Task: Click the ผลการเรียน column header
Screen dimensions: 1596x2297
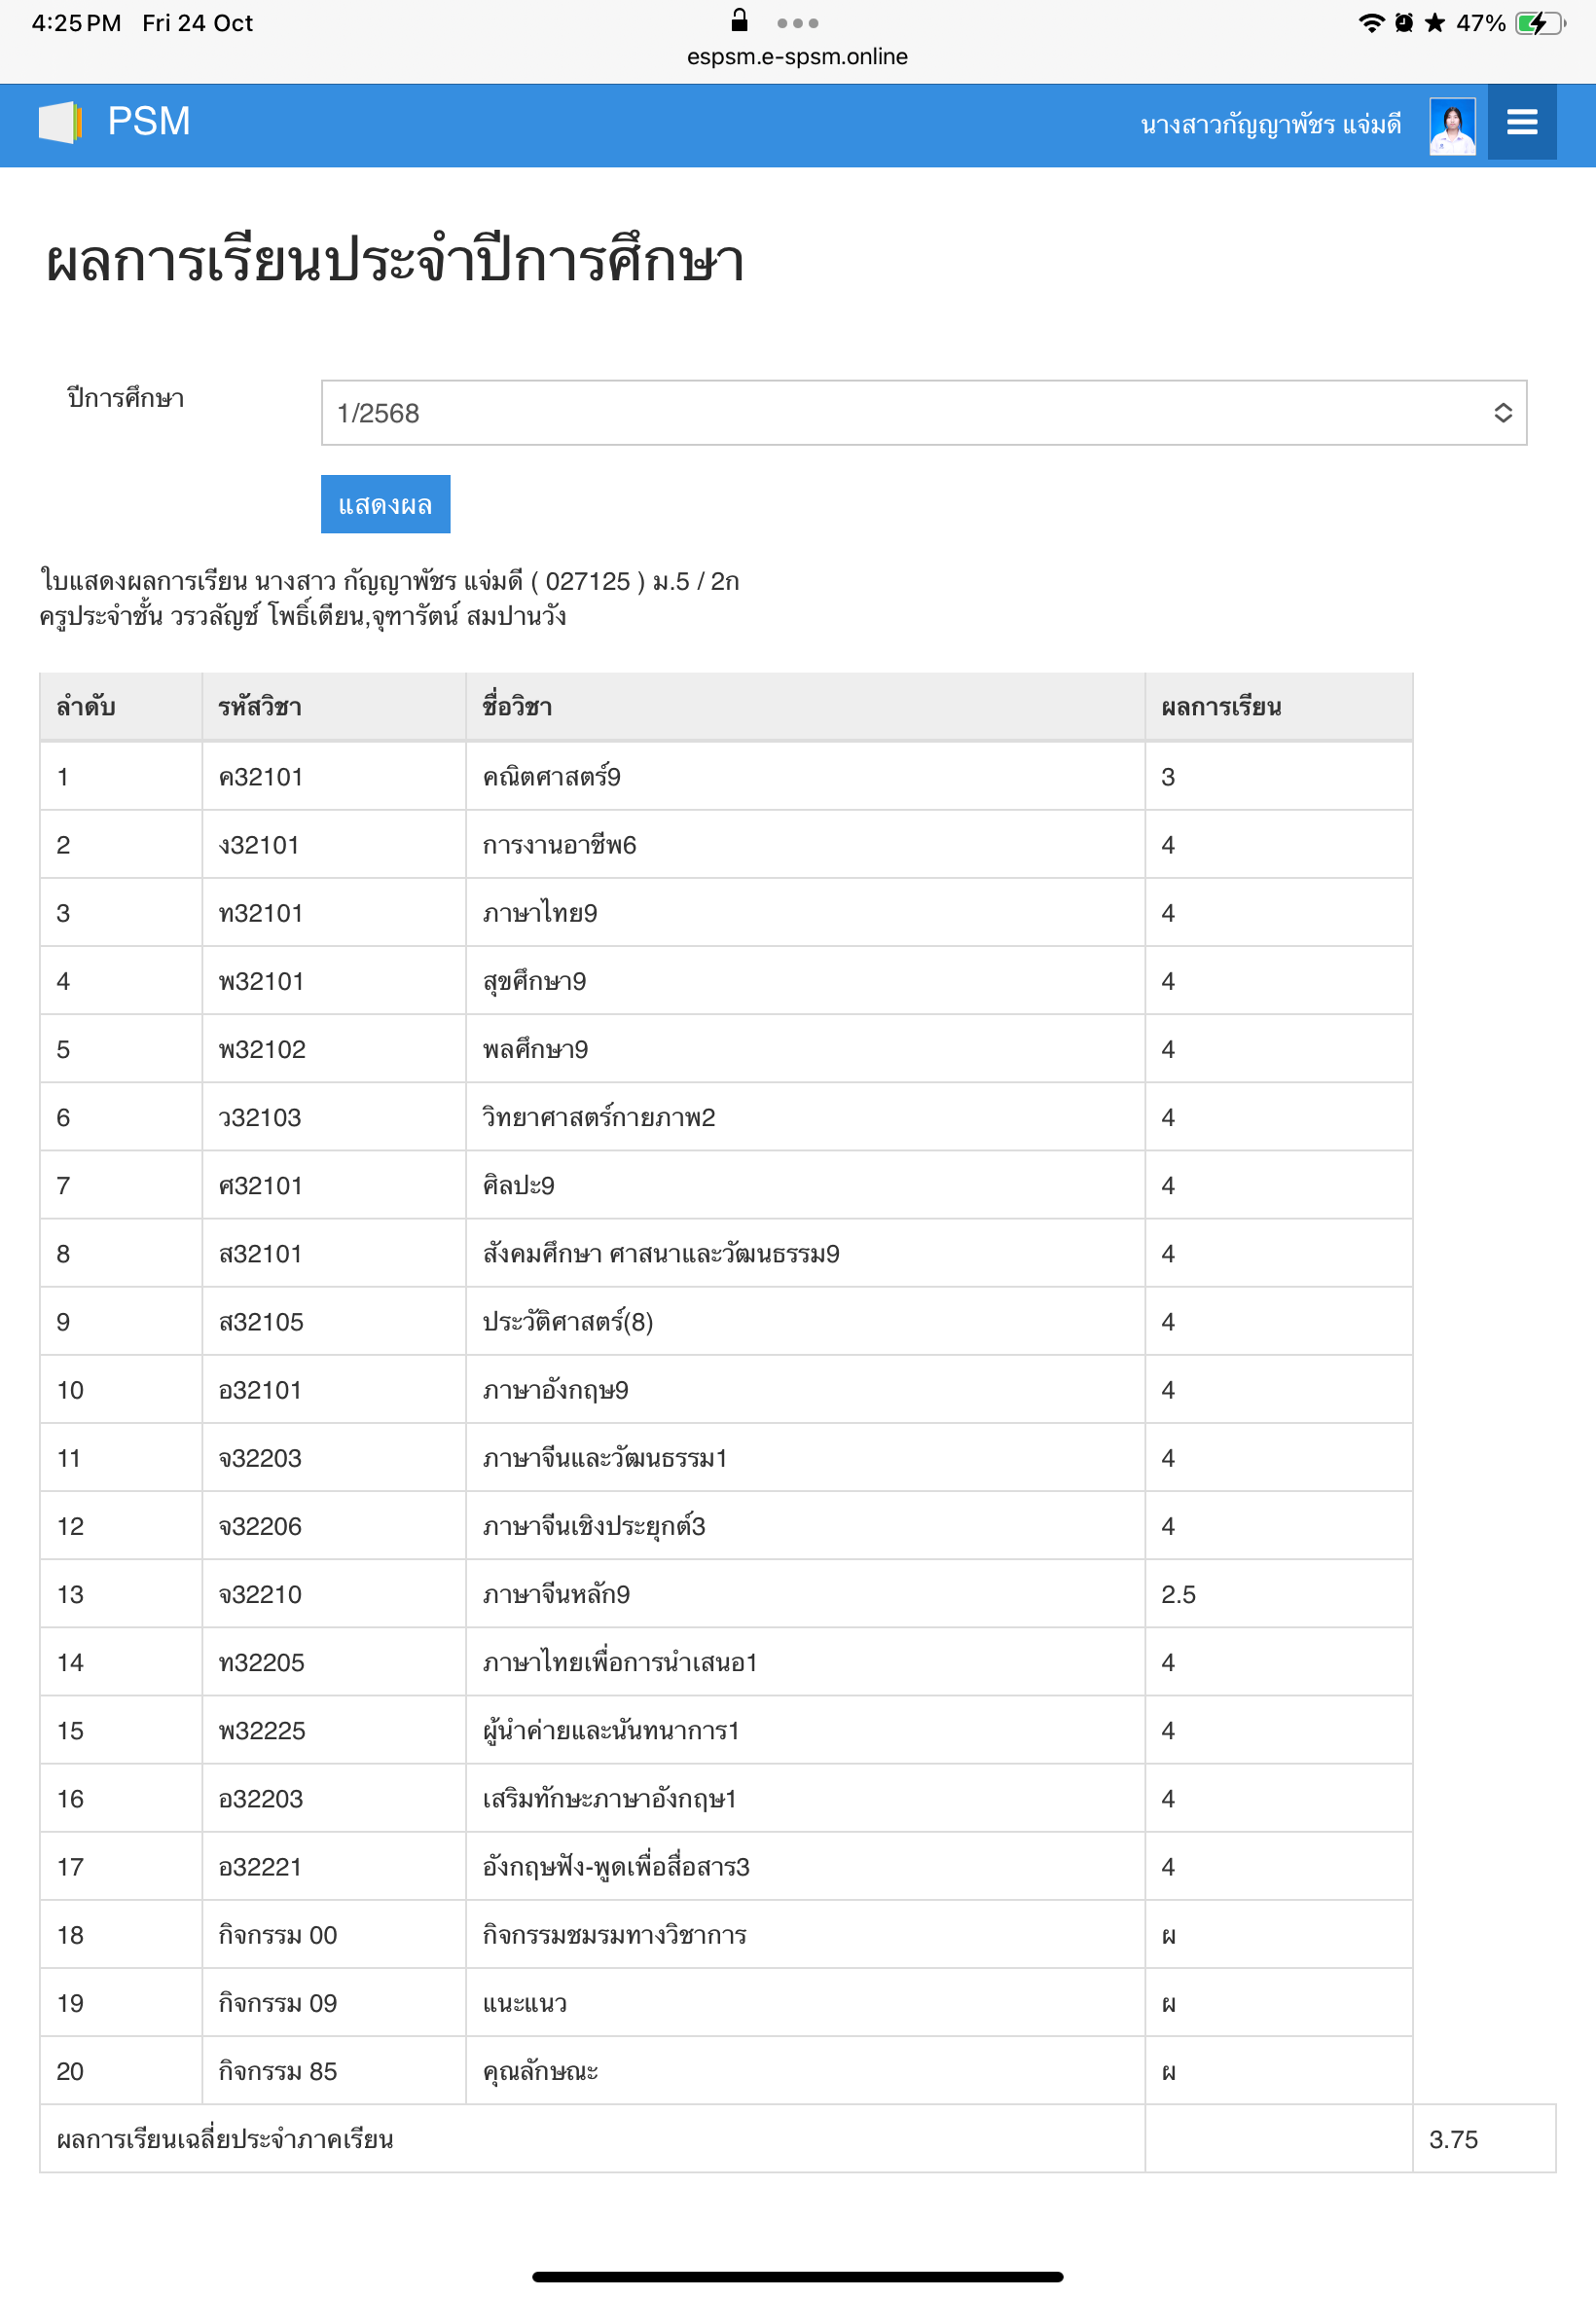Action: pos(1221,707)
